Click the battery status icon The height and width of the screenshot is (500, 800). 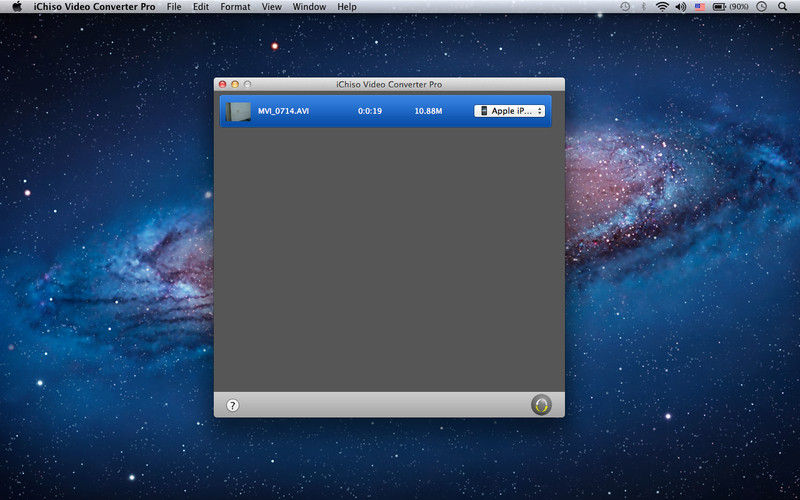(719, 7)
